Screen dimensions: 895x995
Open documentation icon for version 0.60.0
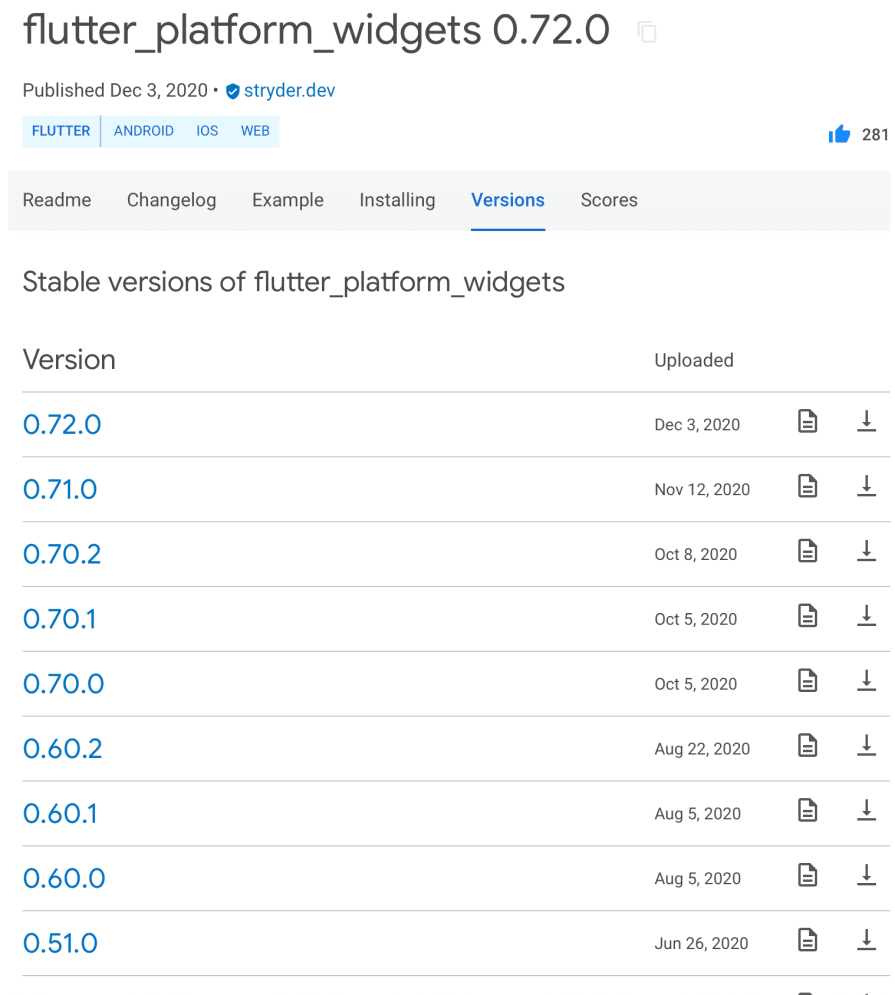pos(807,875)
